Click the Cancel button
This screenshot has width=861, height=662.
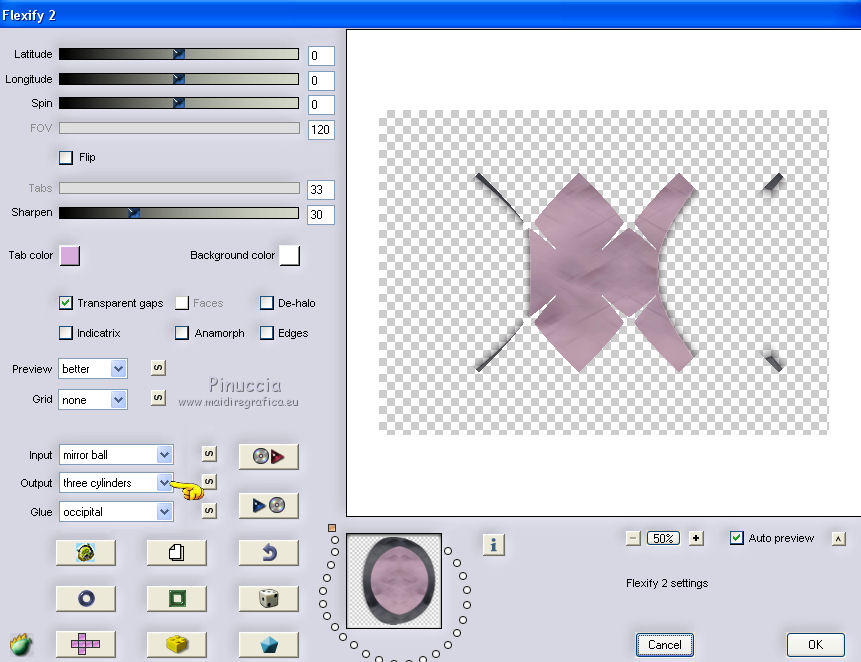(664, 644)
